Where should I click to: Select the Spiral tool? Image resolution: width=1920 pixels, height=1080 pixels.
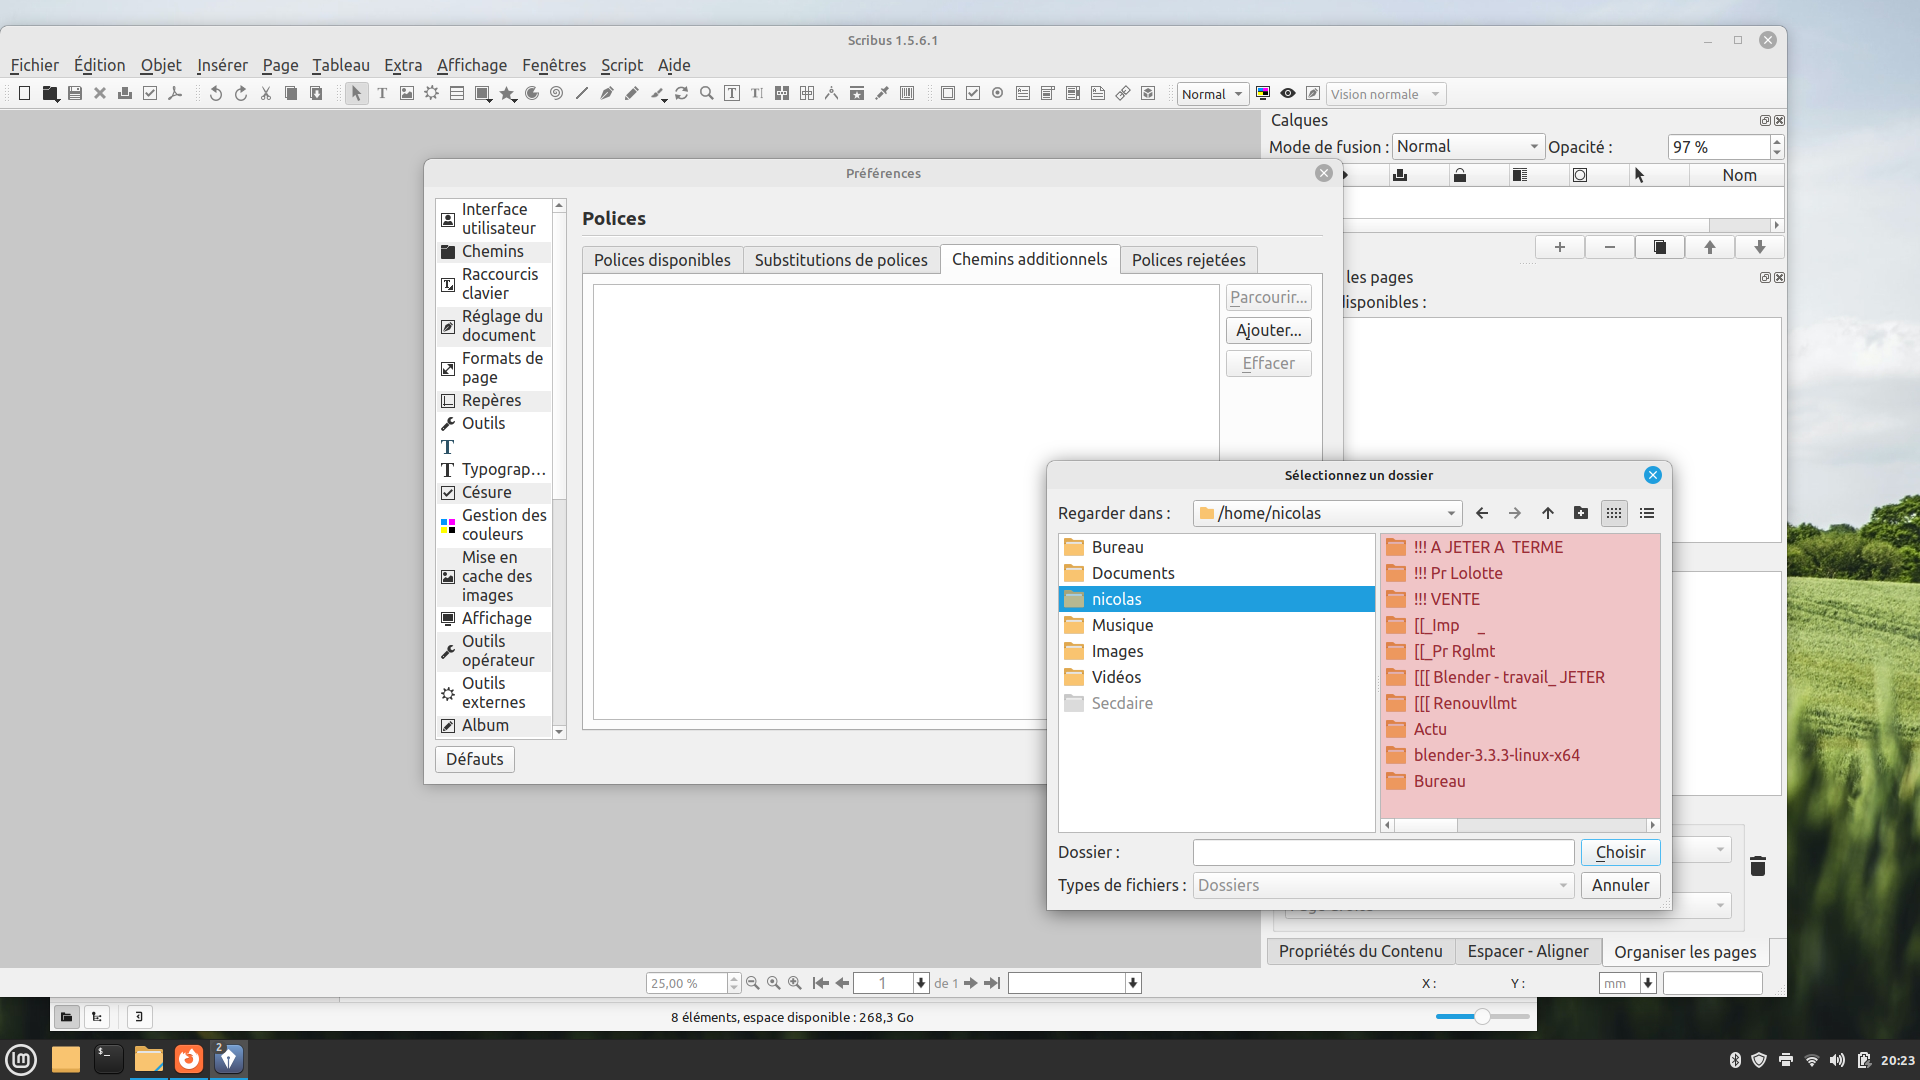pyautogui.click(x=557, y=94)
